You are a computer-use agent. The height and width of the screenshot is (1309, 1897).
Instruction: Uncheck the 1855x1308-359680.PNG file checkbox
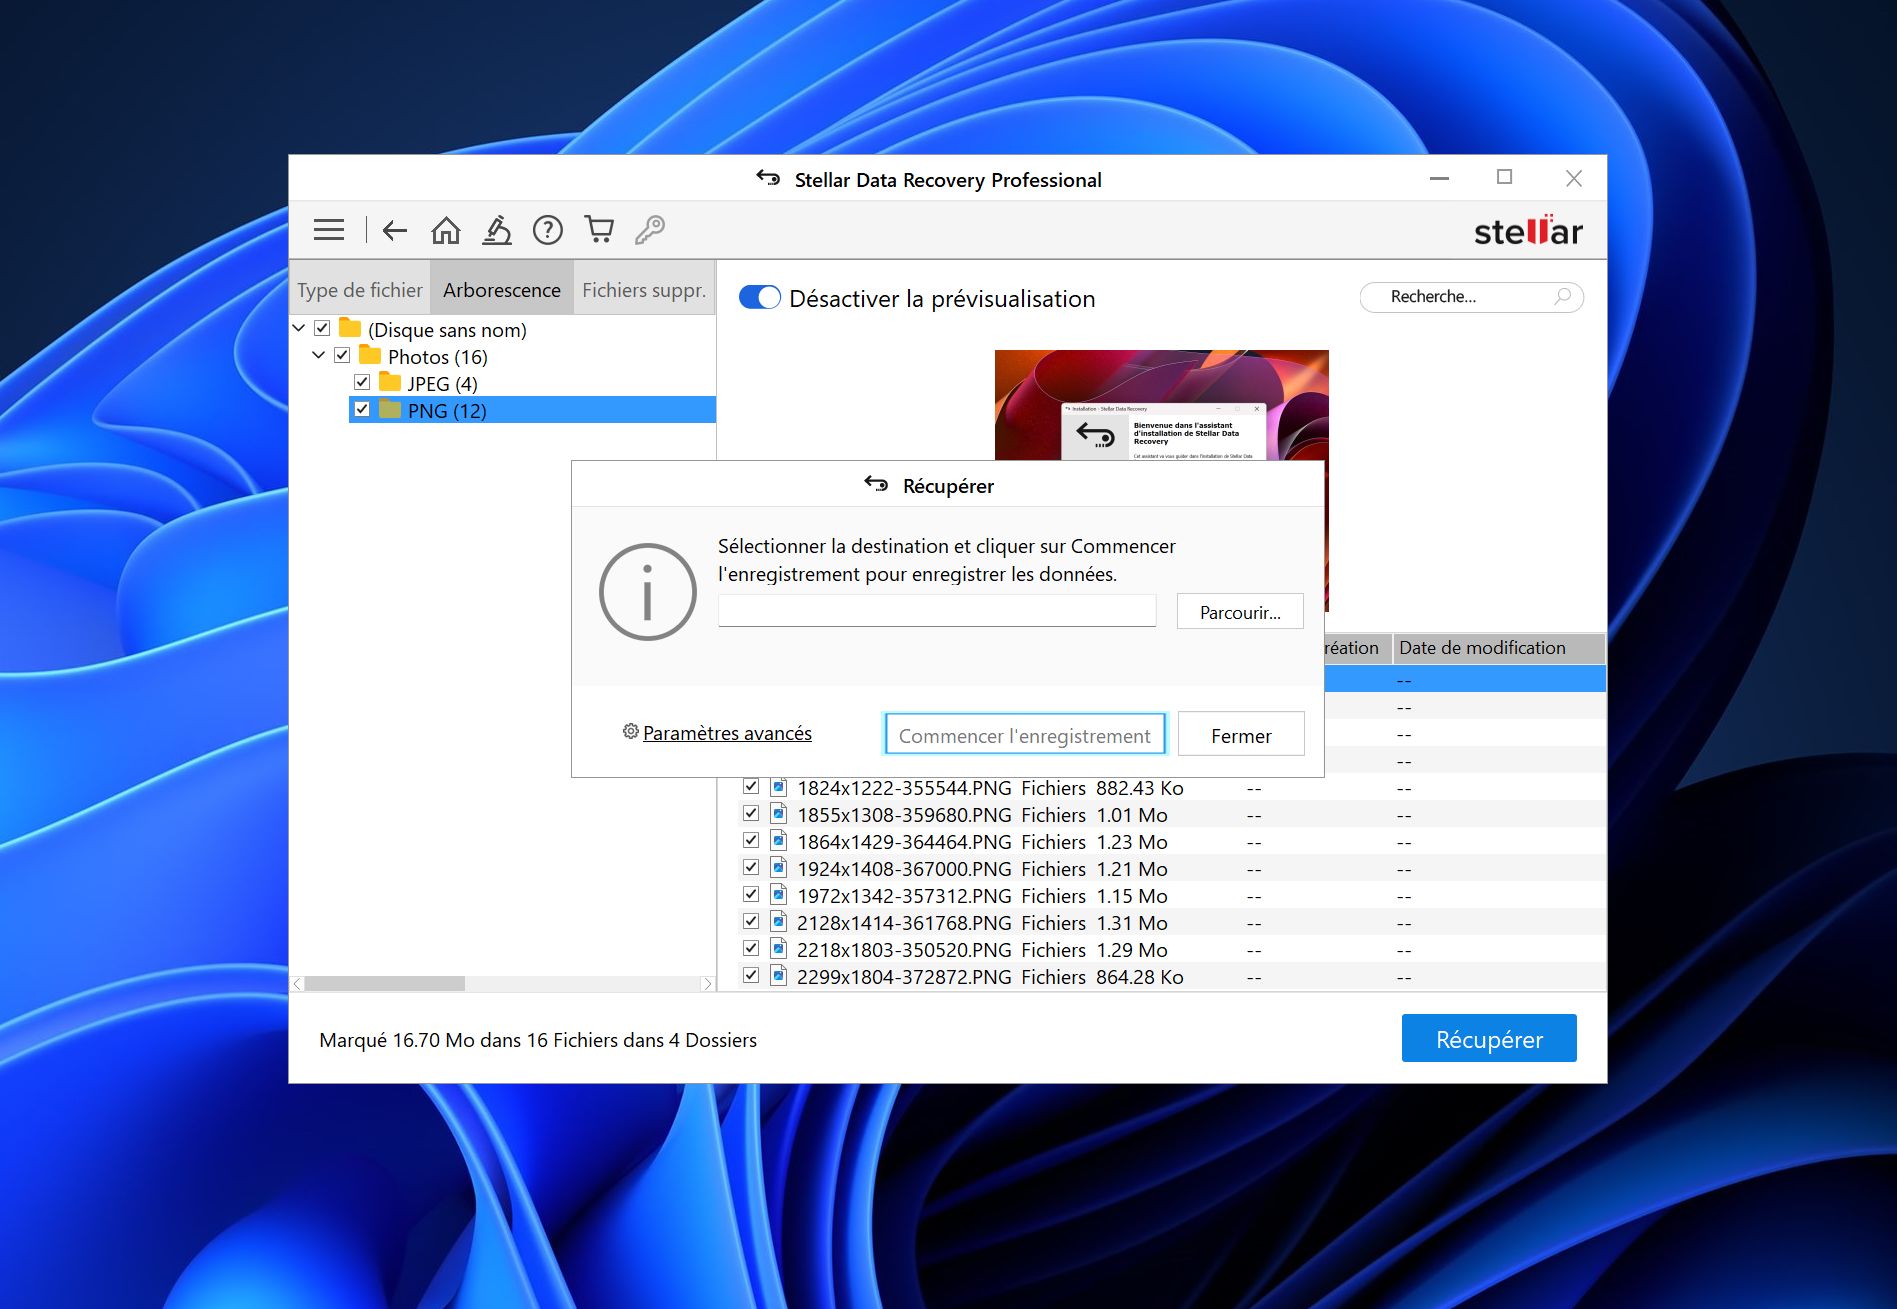coord(751,814)
